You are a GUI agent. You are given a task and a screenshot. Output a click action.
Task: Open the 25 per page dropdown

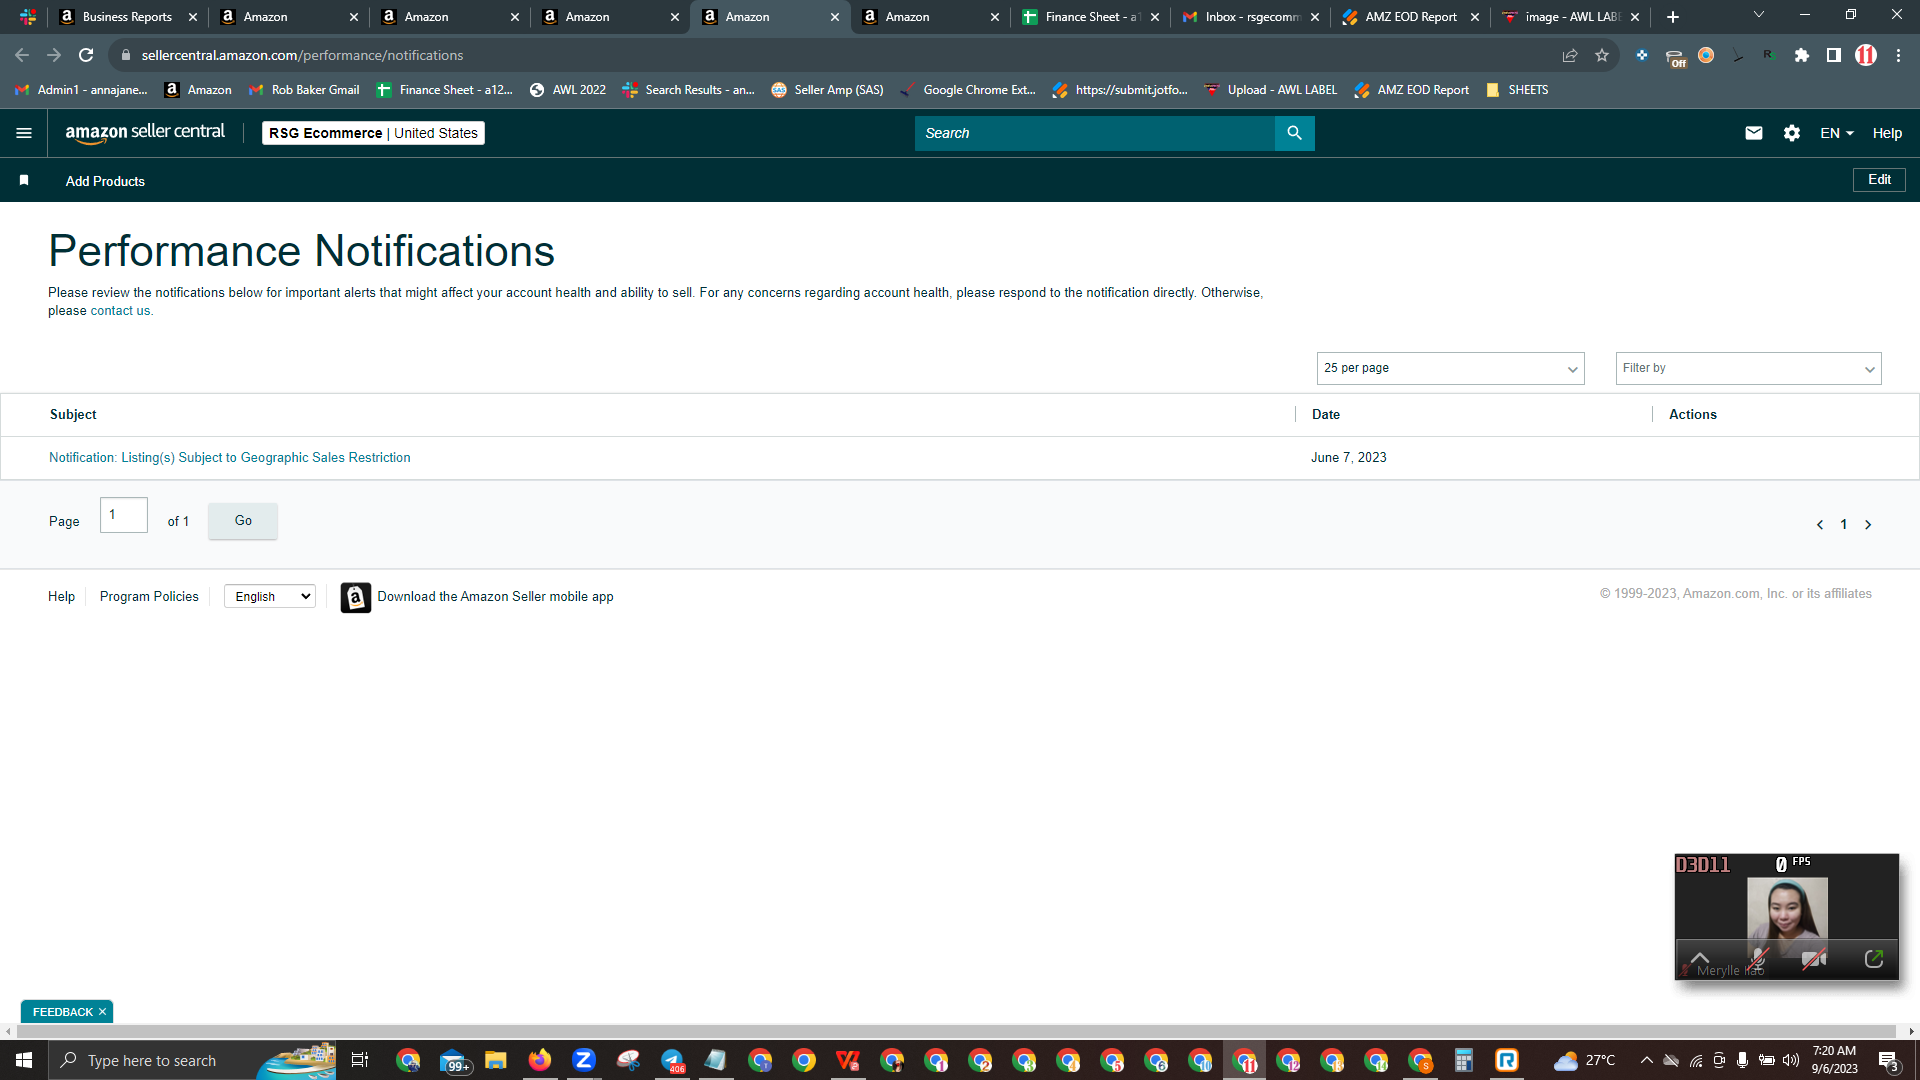(1450, 368)
